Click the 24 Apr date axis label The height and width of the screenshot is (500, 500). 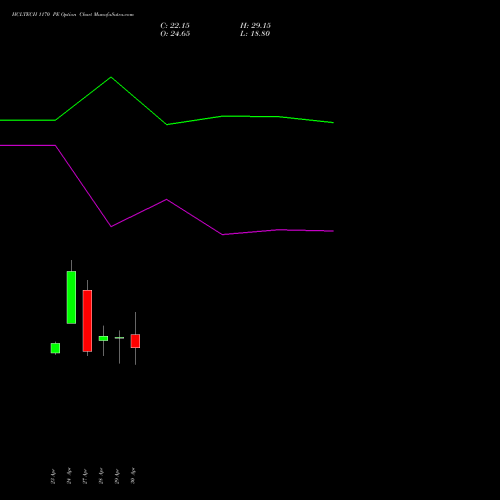[69, 476]
